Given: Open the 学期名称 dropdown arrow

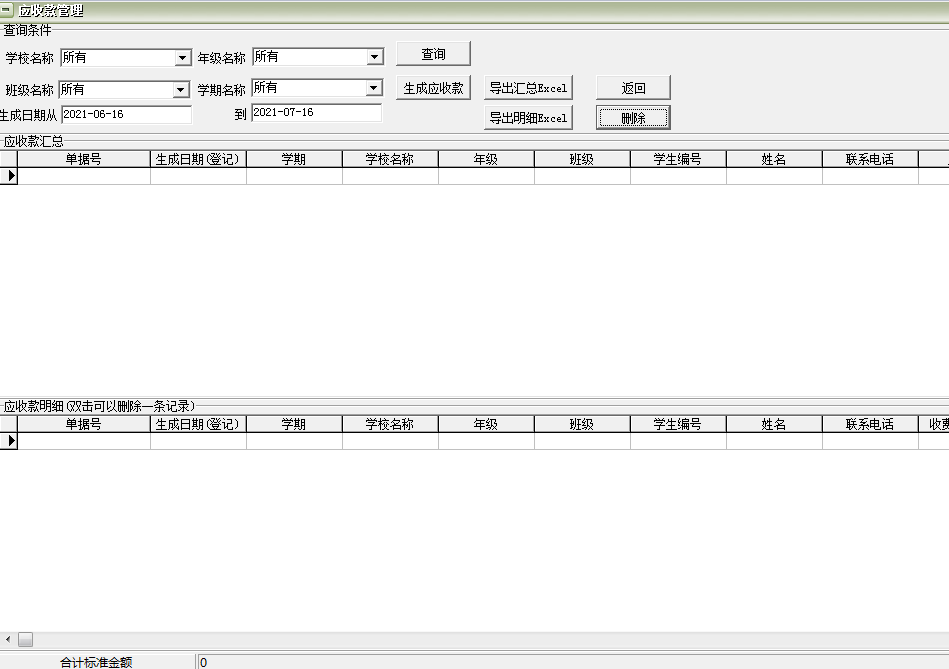Looking at the screenshot, I should point(373,88).
